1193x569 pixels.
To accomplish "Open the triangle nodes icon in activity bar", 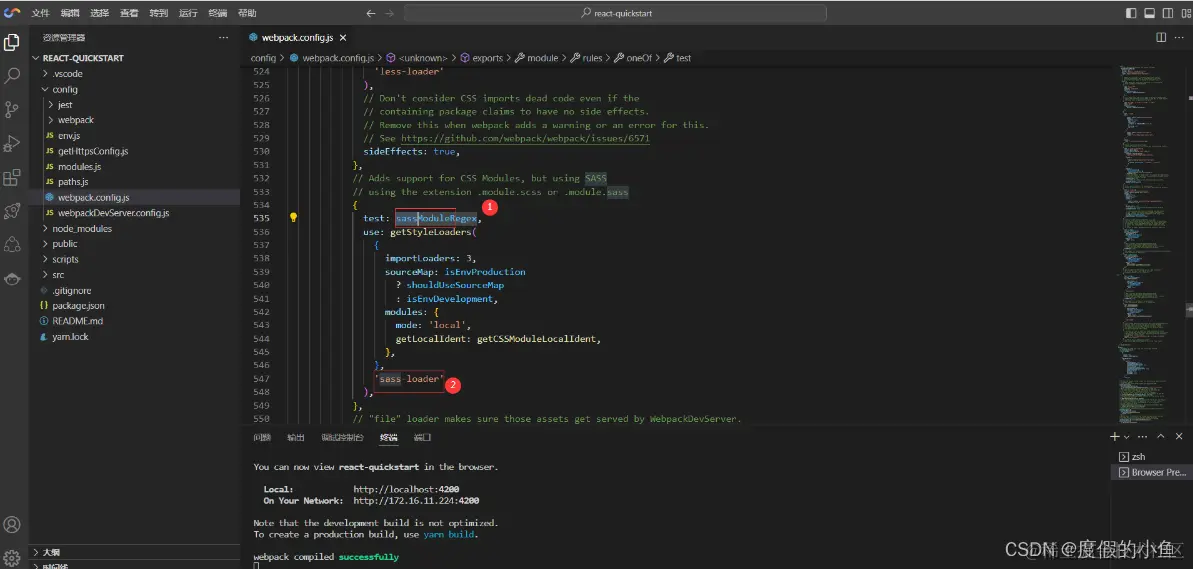I will click(12, 244).
